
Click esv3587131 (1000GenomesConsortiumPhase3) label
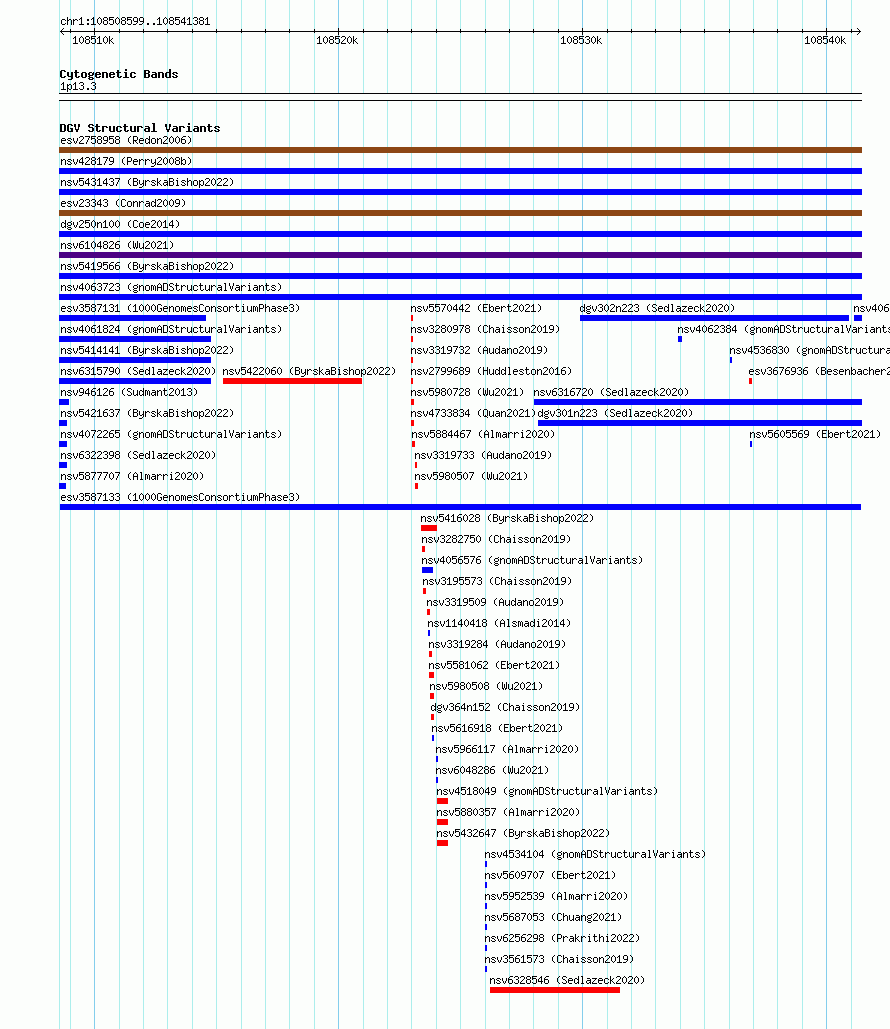(x=180, y=308)
